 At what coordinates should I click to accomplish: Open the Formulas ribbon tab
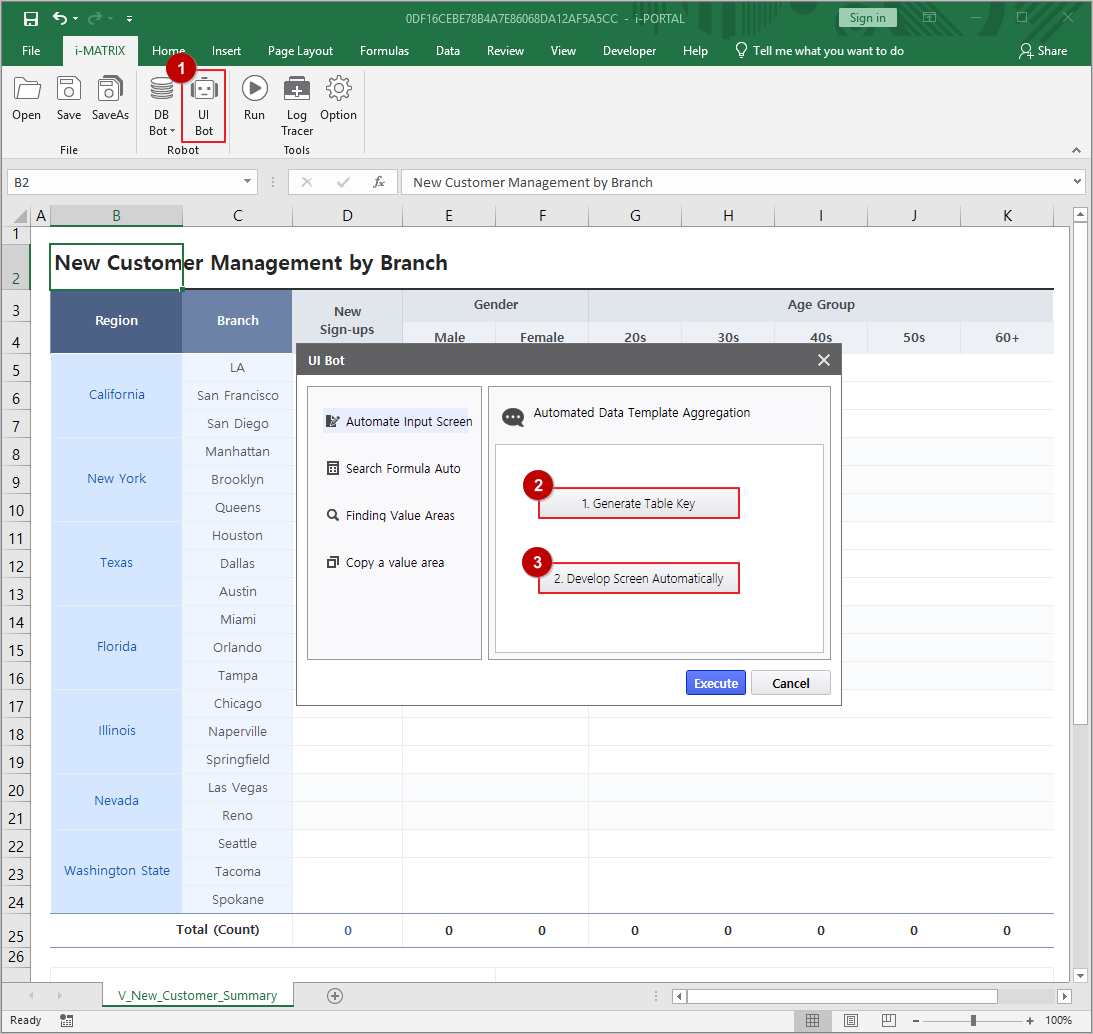pos(384,51)
